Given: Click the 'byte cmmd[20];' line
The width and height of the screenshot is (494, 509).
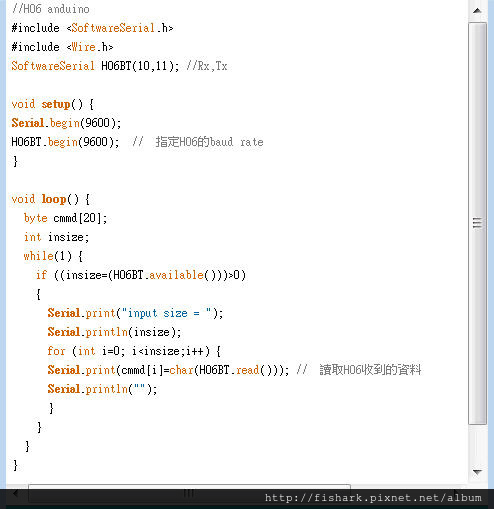Looking at the screenshot, I should 65,218.
